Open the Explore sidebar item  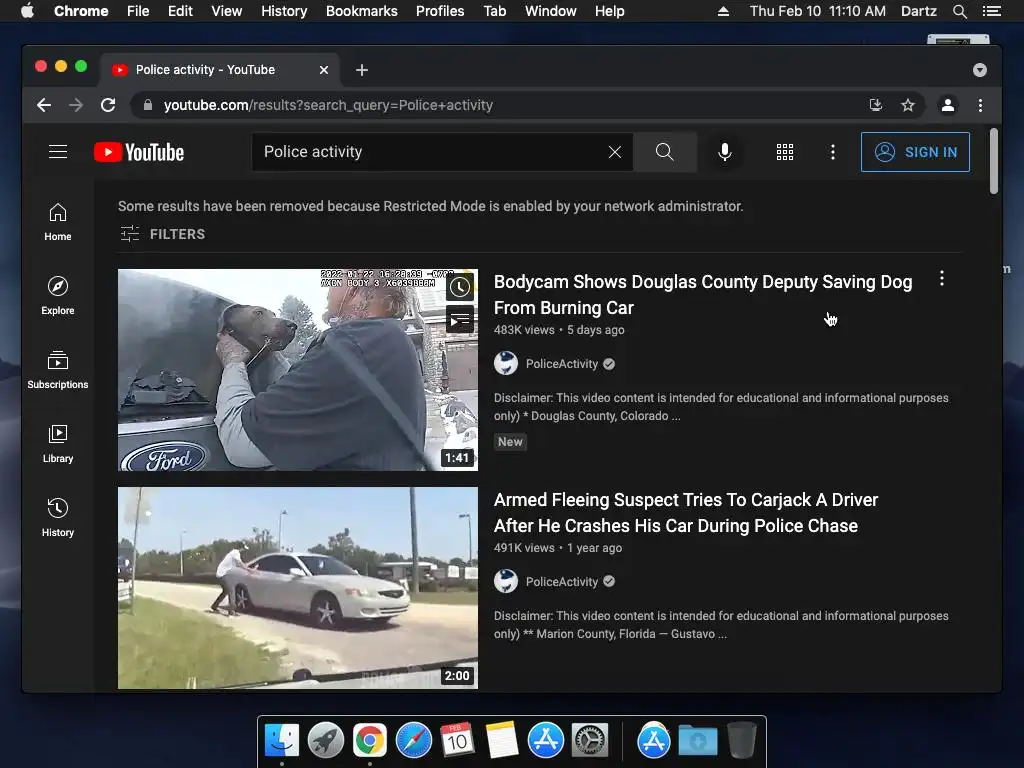coord(58,296)
